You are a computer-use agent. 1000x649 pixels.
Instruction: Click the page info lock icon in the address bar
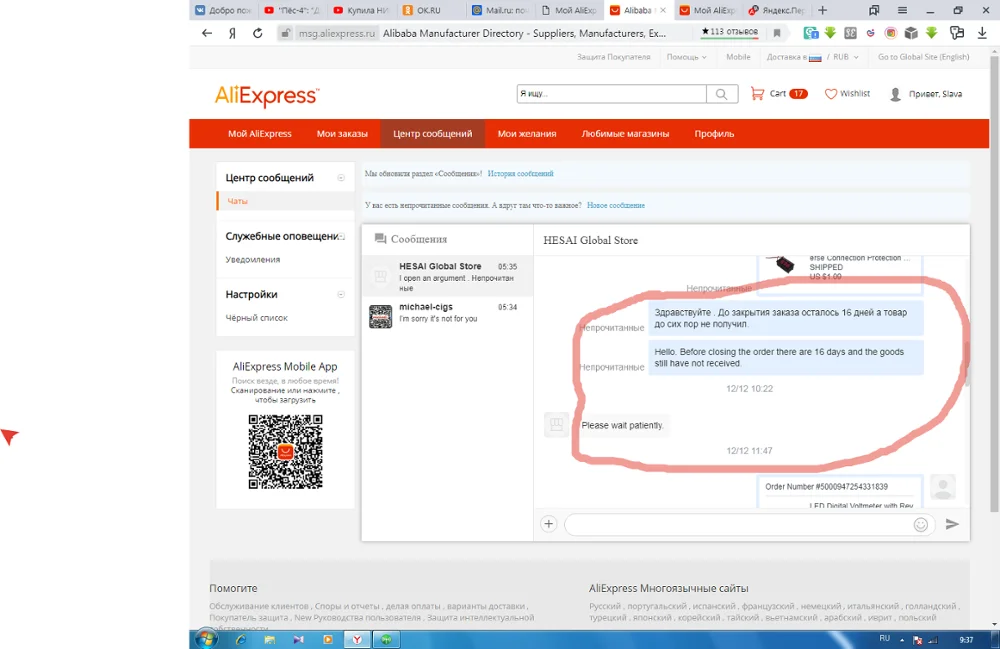[286, 33]
